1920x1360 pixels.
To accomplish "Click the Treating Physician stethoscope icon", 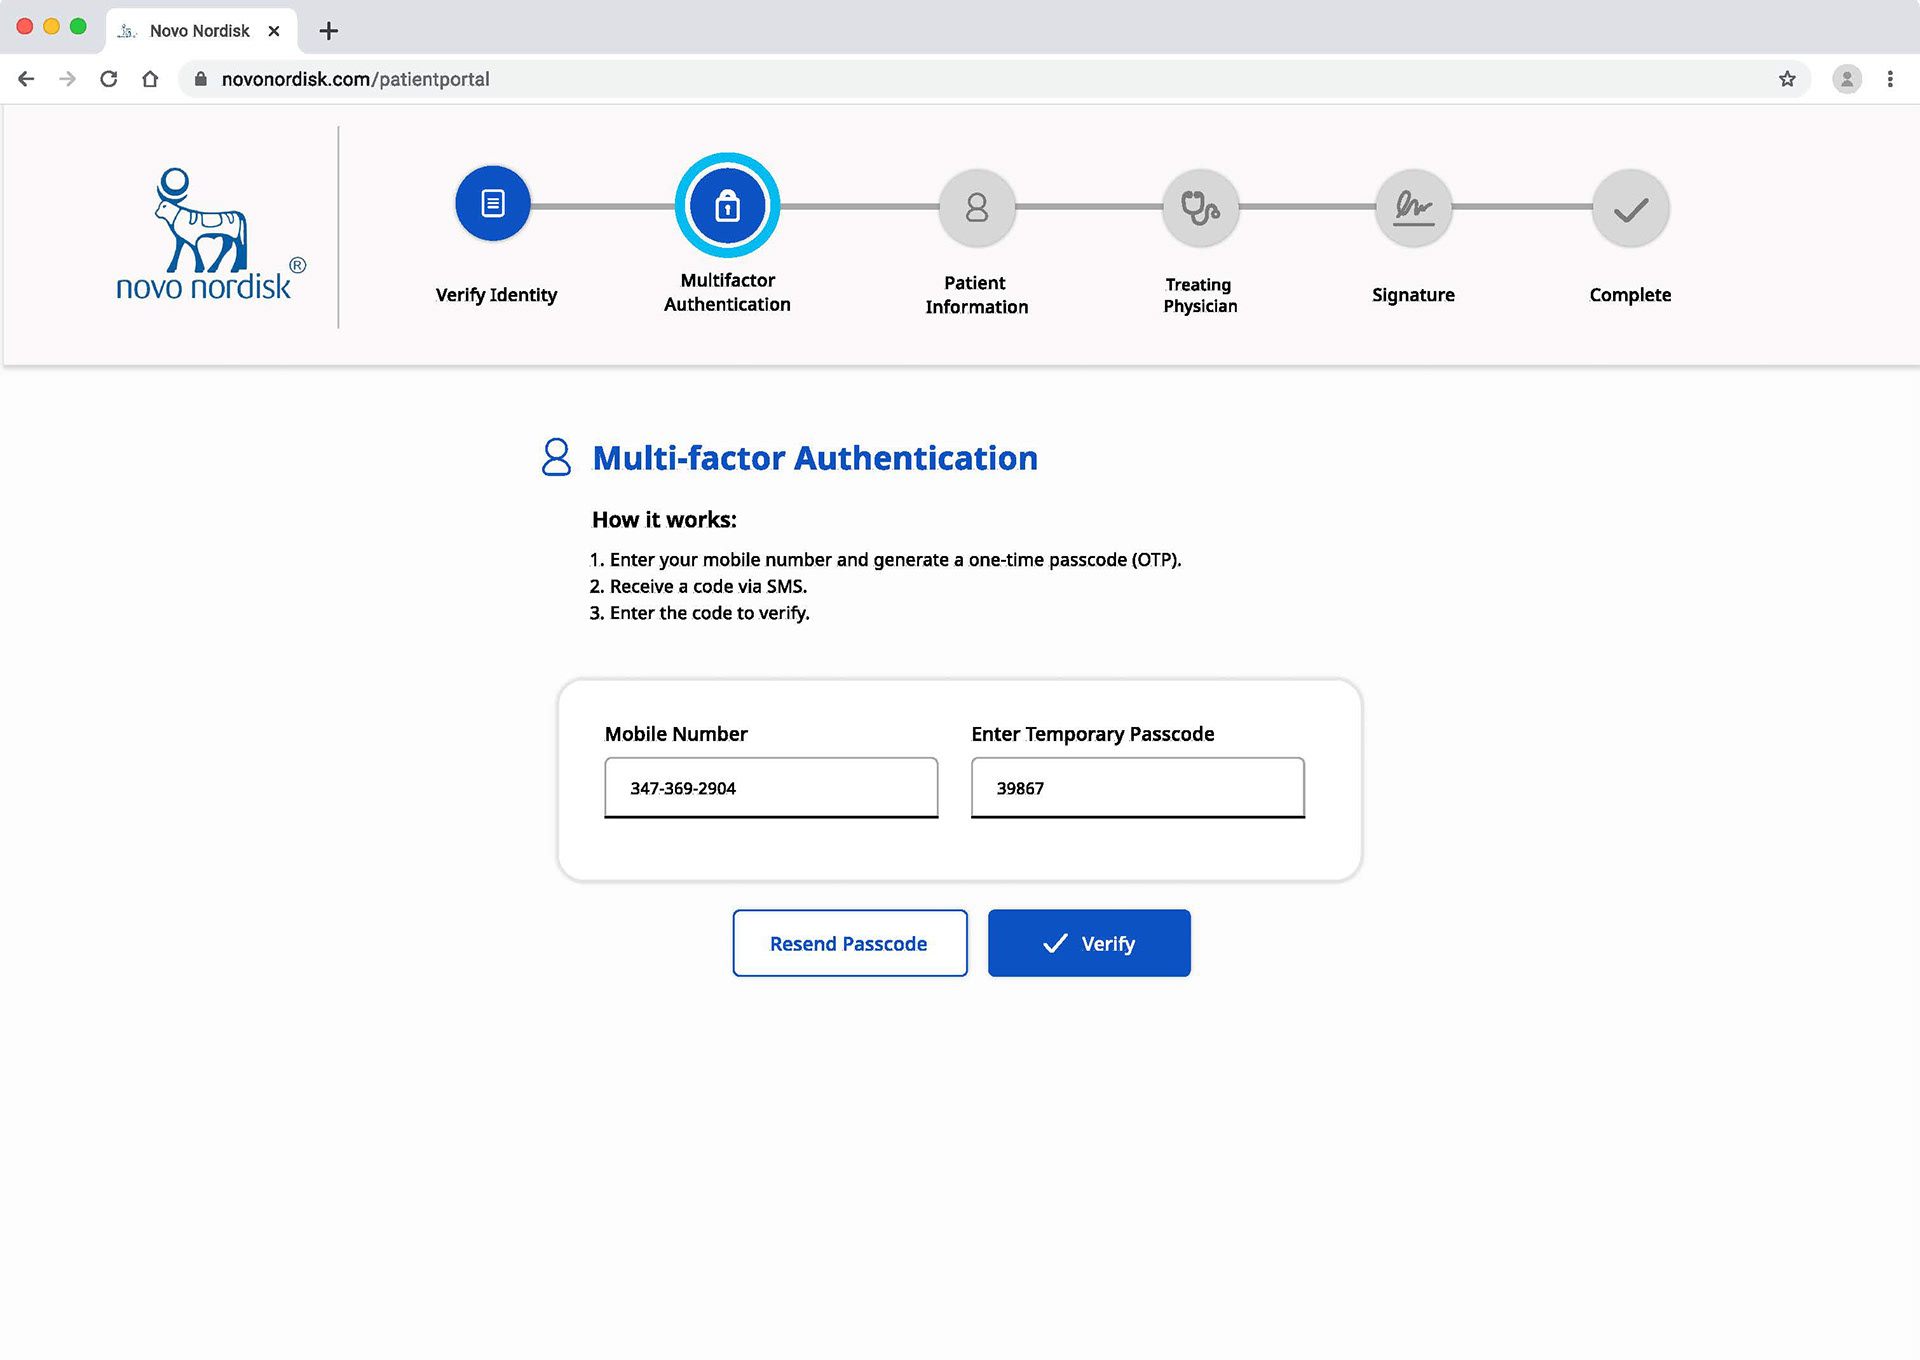I will pos(1200,208).
